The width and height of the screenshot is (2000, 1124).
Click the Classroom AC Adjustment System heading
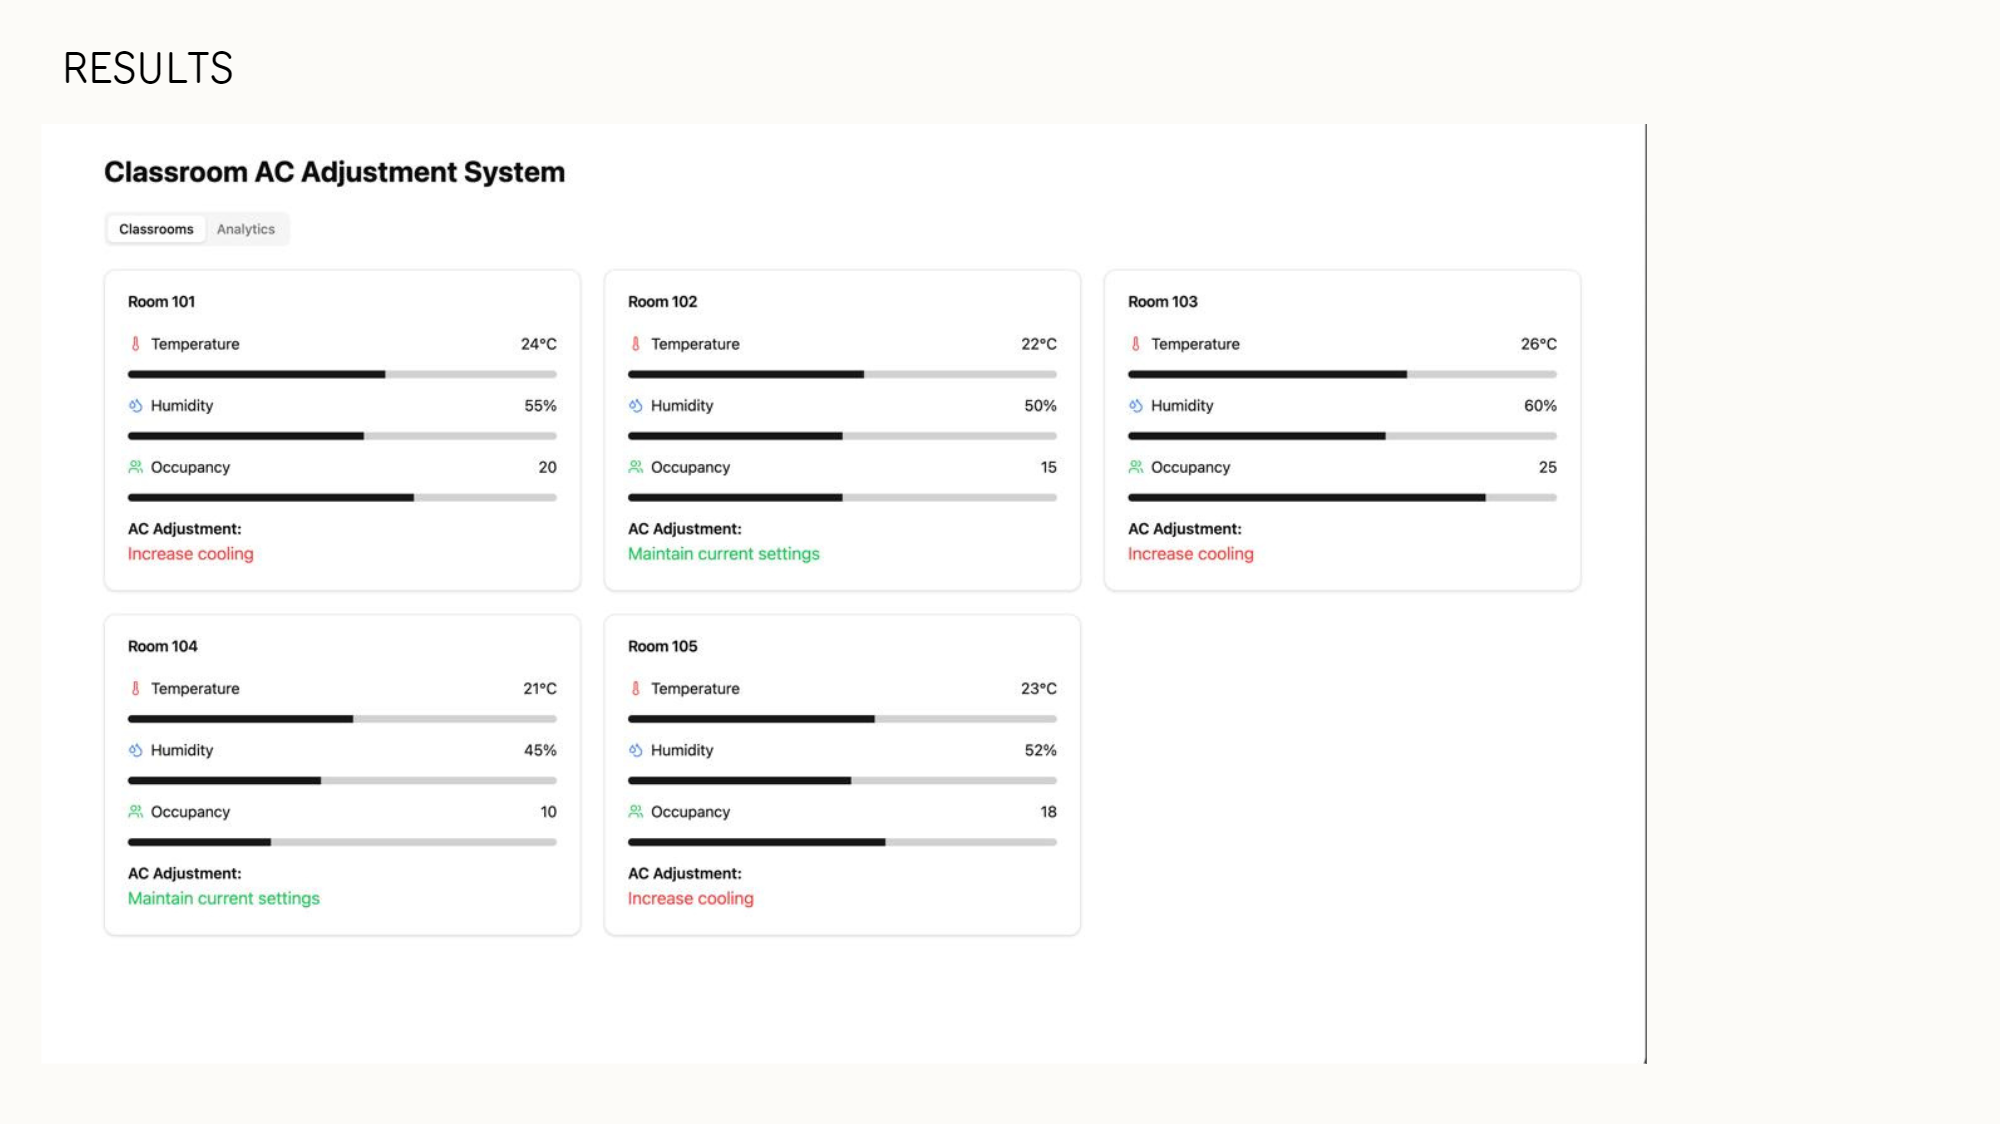tap(335, 172)
